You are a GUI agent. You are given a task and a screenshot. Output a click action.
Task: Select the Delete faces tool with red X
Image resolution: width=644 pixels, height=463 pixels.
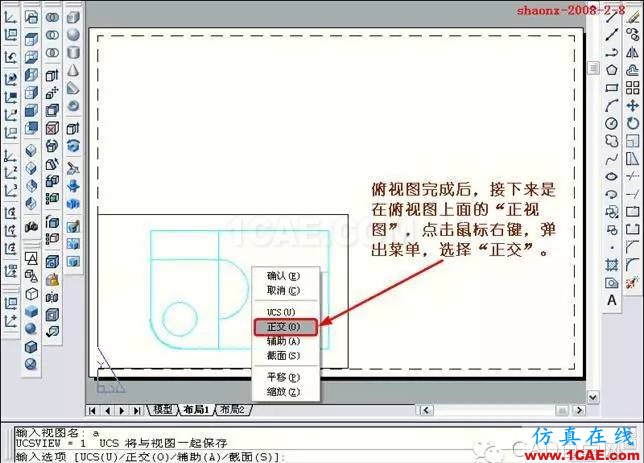click(x=52, y=128)
